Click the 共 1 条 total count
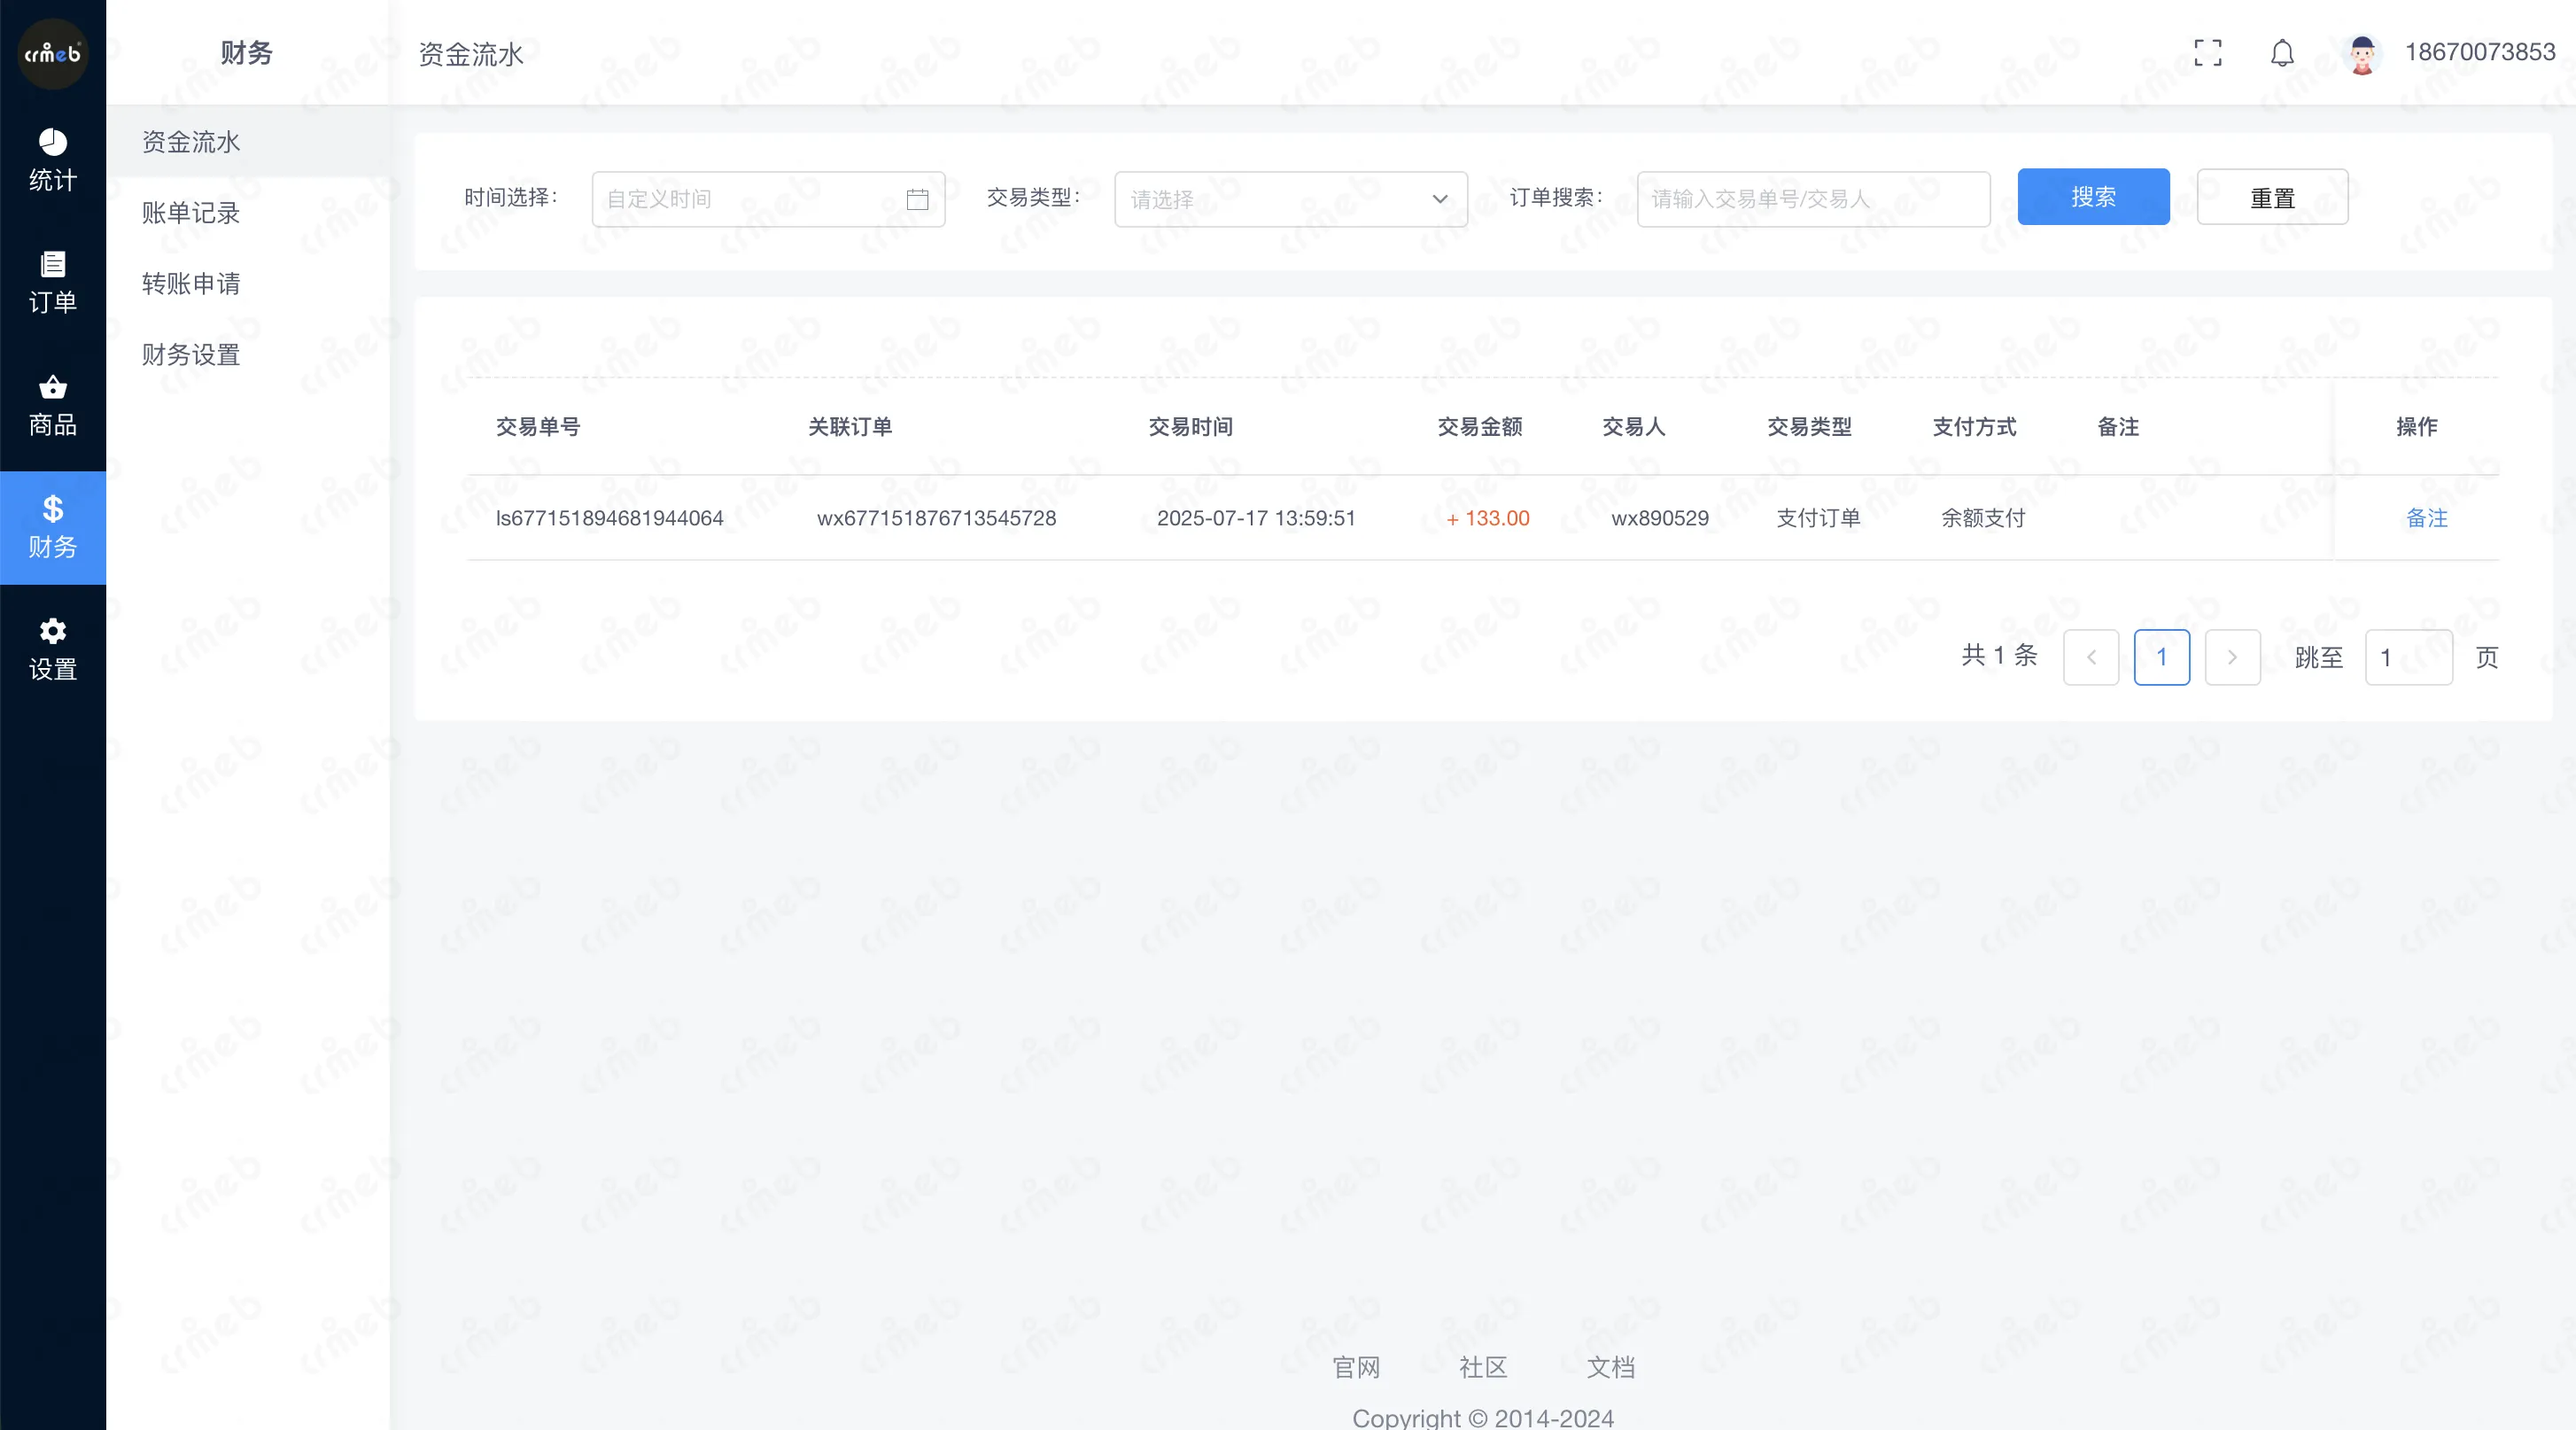 pyautogui.click(x=1999, y=656)
